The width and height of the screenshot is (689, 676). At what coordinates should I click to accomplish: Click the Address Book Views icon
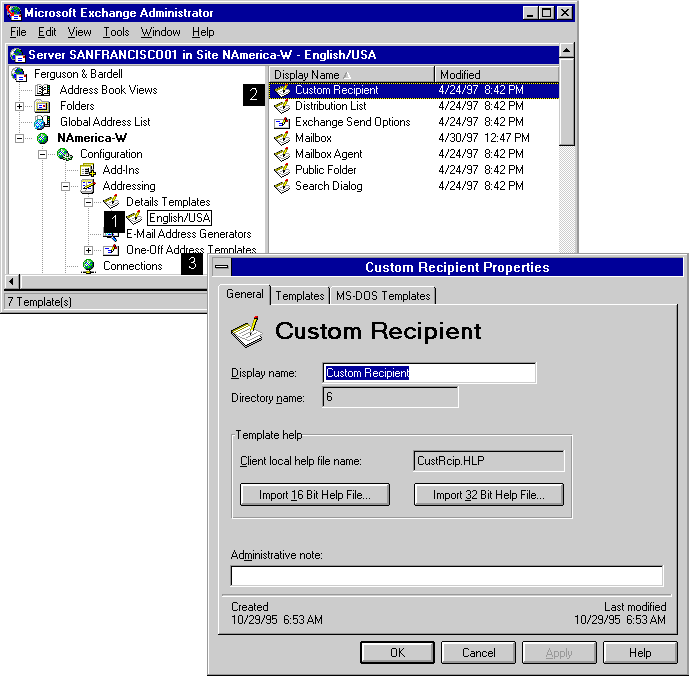coord(43,90)
